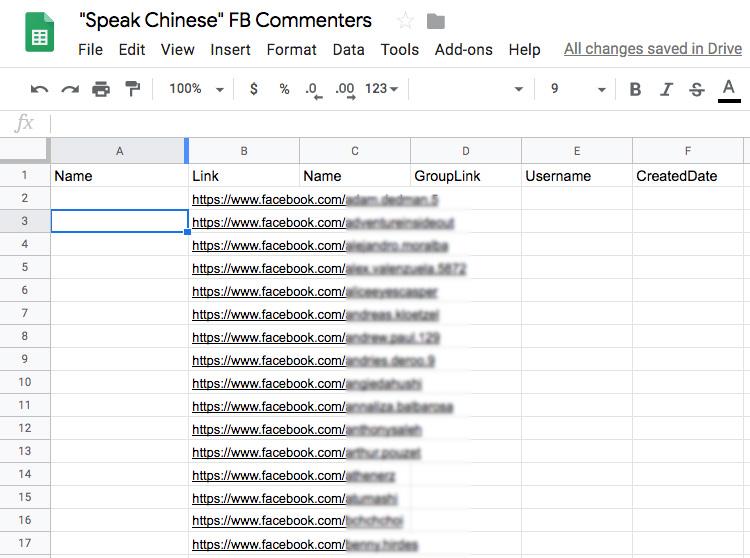Viewport: 750px width, 558px height.
Task: Select column B header
Action: (244, 151)
